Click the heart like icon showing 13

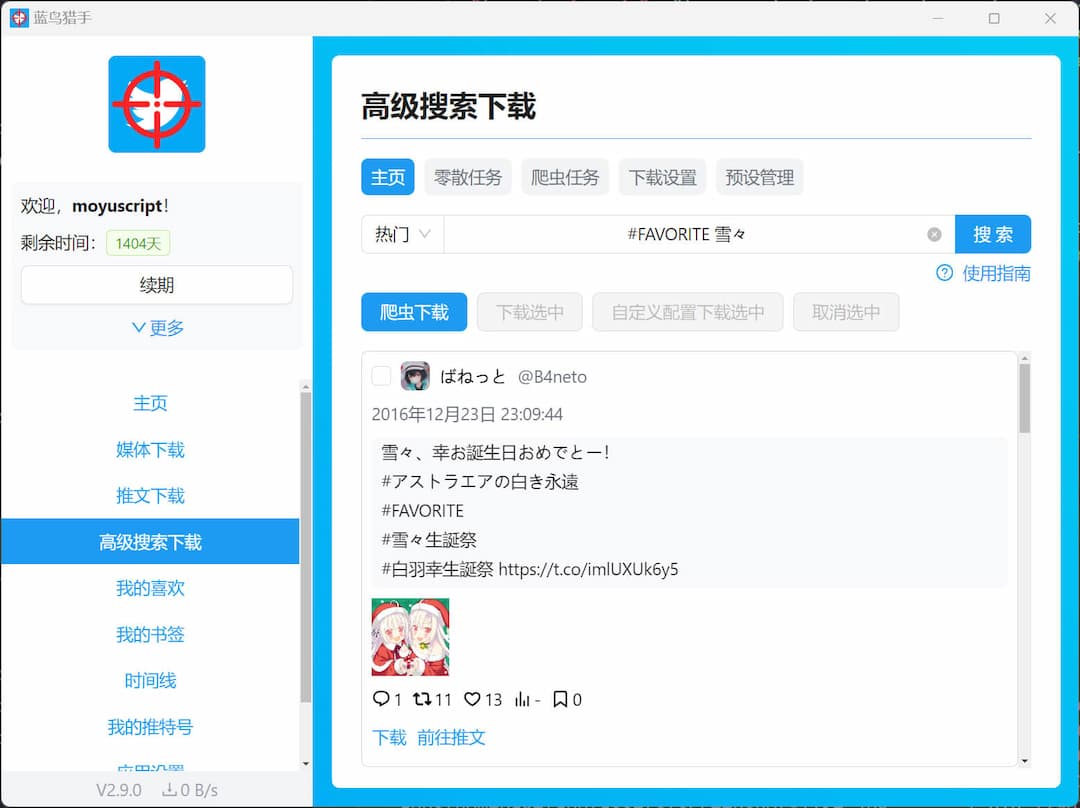470,699
